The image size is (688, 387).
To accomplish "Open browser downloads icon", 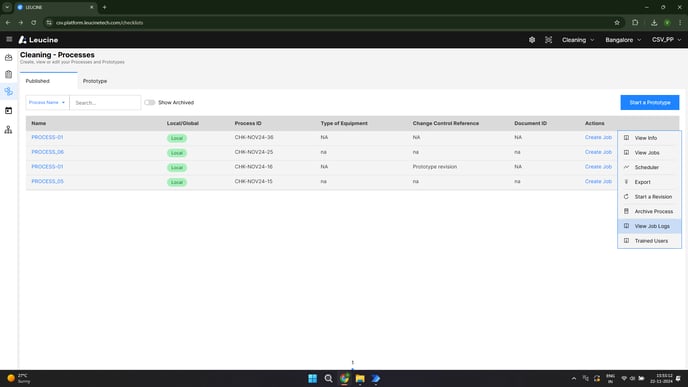I will tap(654, 22).
